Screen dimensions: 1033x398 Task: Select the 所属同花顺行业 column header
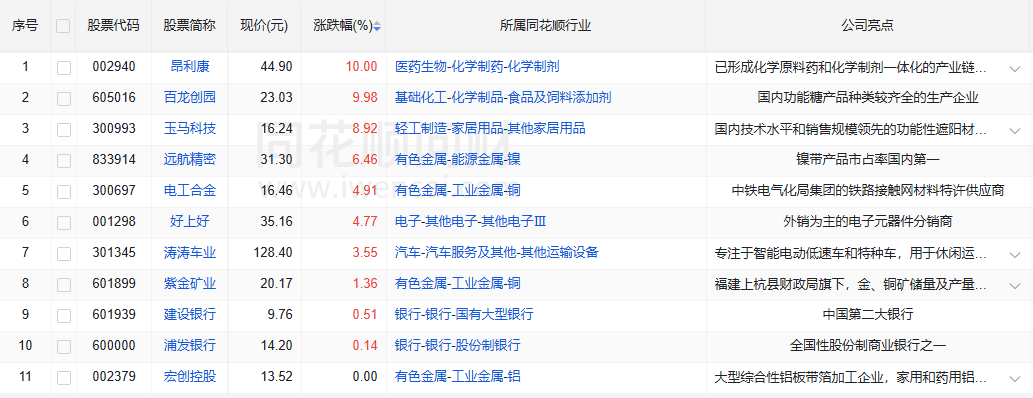pos(545,26)
